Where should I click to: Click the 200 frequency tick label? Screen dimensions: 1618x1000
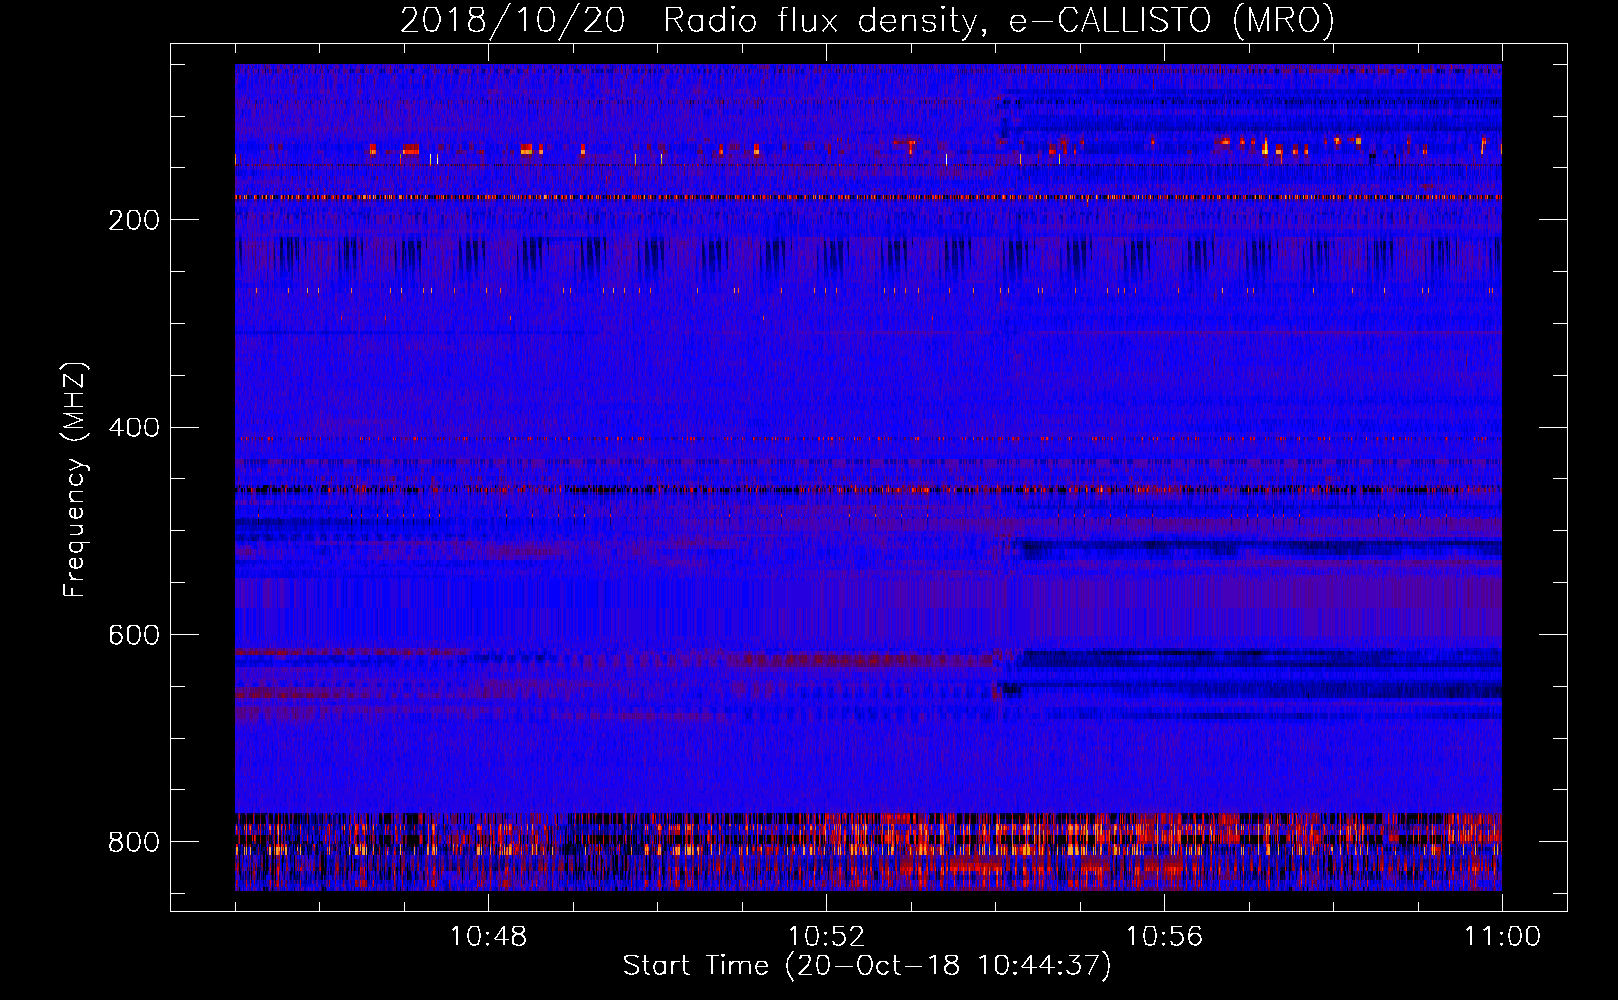[x=134, y=220]
